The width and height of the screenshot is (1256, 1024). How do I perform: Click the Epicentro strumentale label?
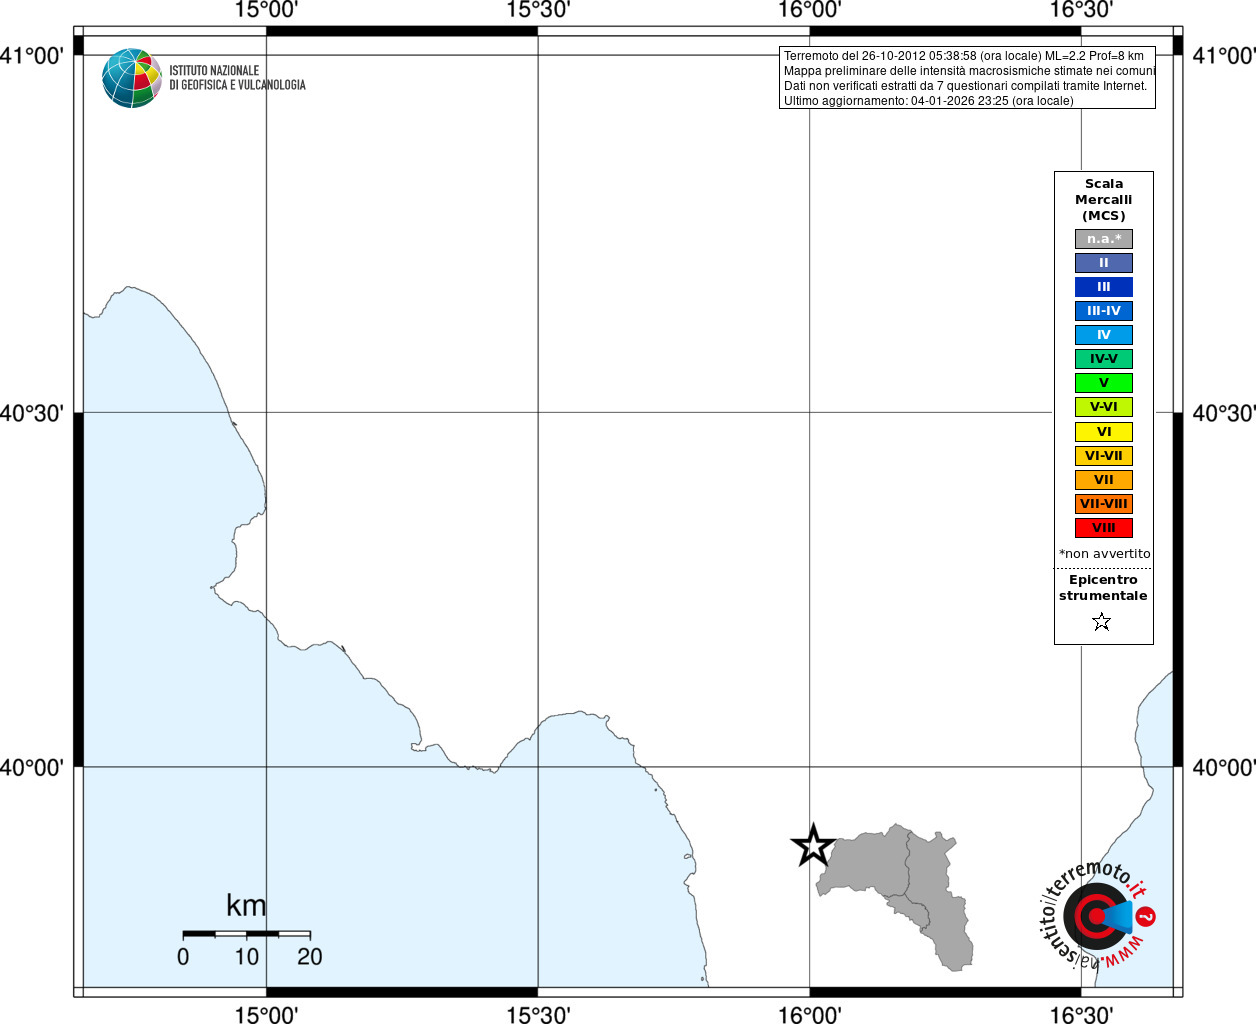click(x=1103, y=588)
